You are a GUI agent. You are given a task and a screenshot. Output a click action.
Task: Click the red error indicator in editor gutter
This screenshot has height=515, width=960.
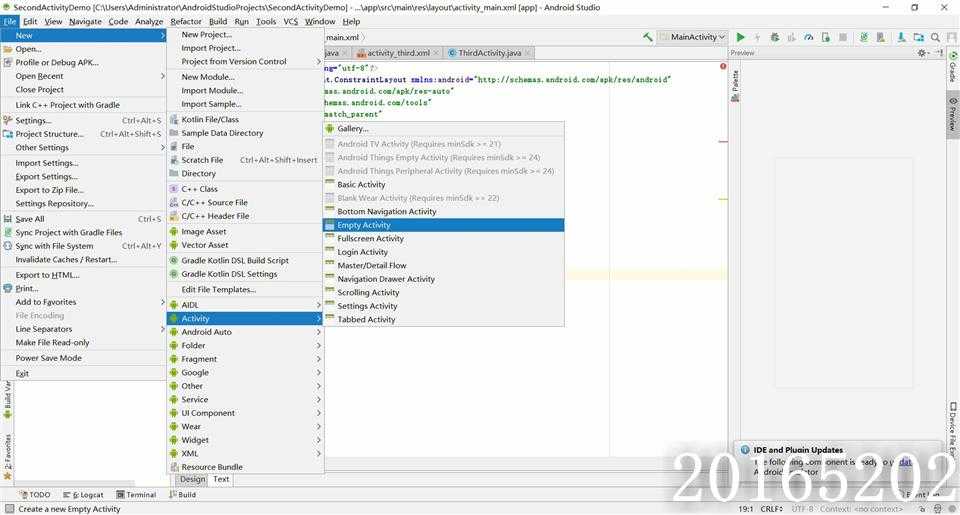tap(723, 66)
